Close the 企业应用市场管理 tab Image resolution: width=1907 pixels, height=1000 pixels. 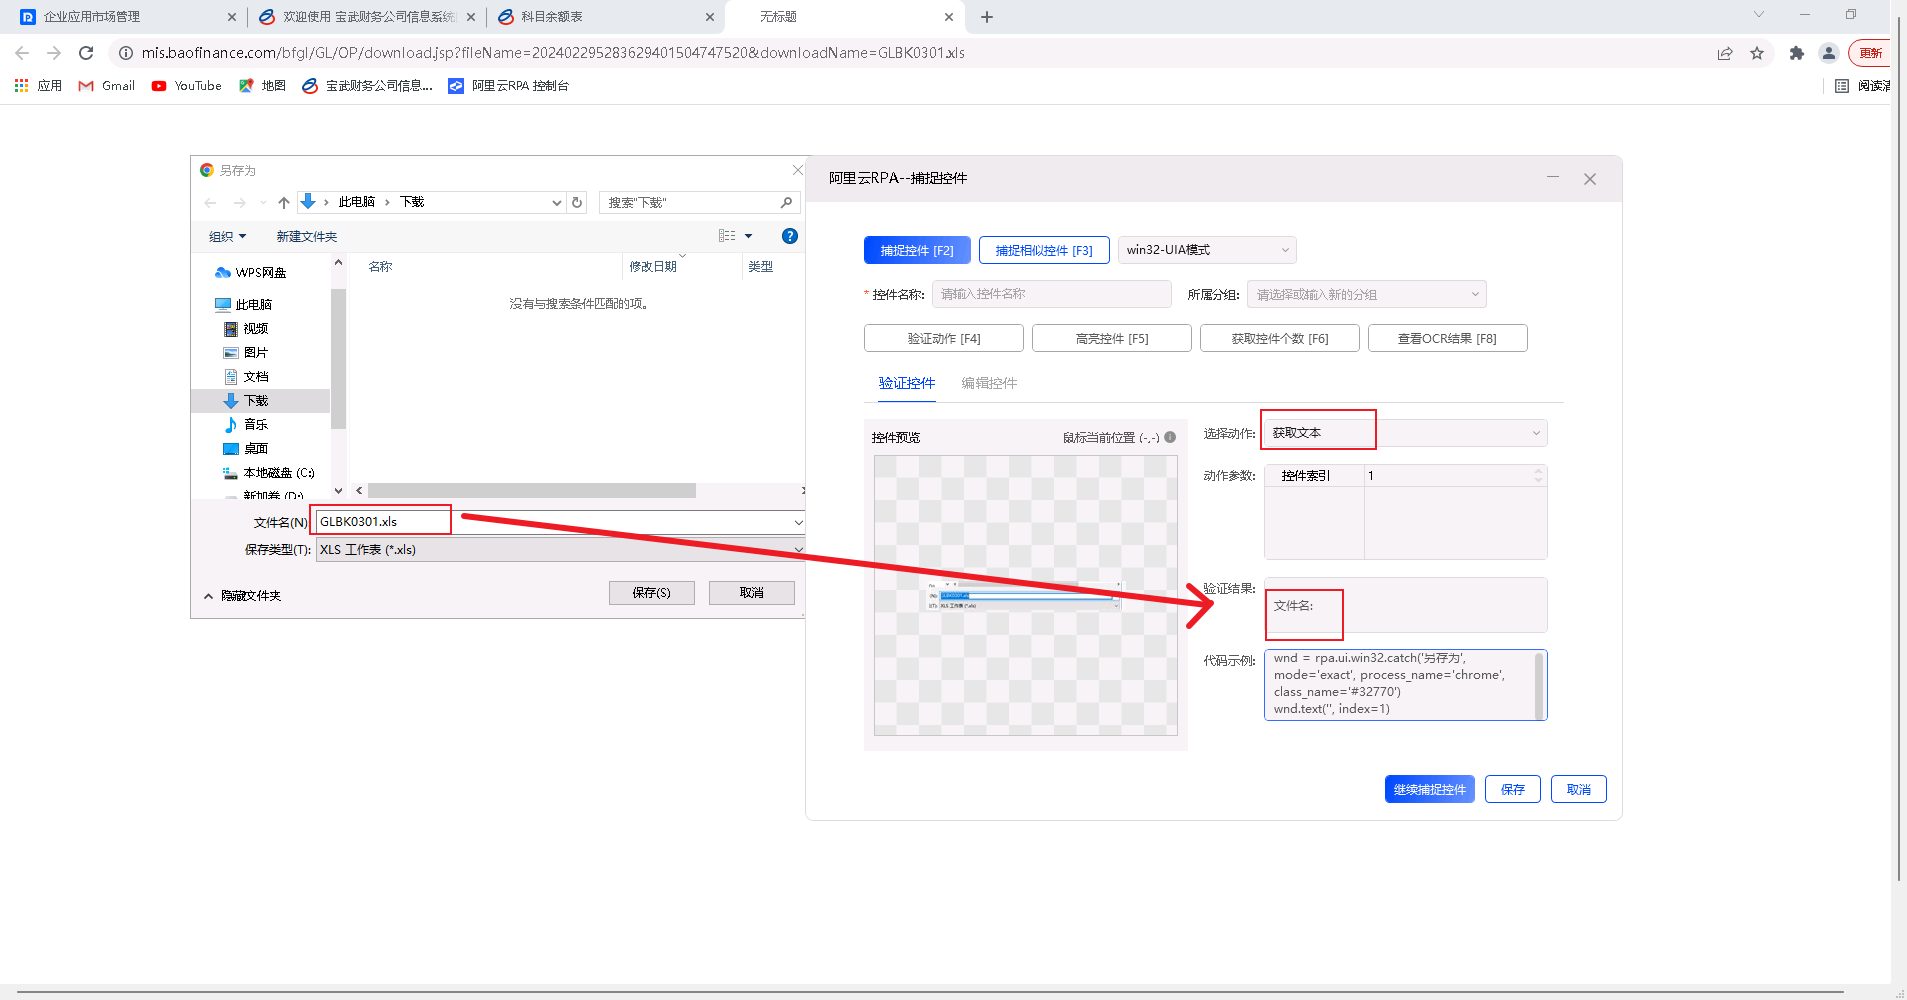[232, 17]
